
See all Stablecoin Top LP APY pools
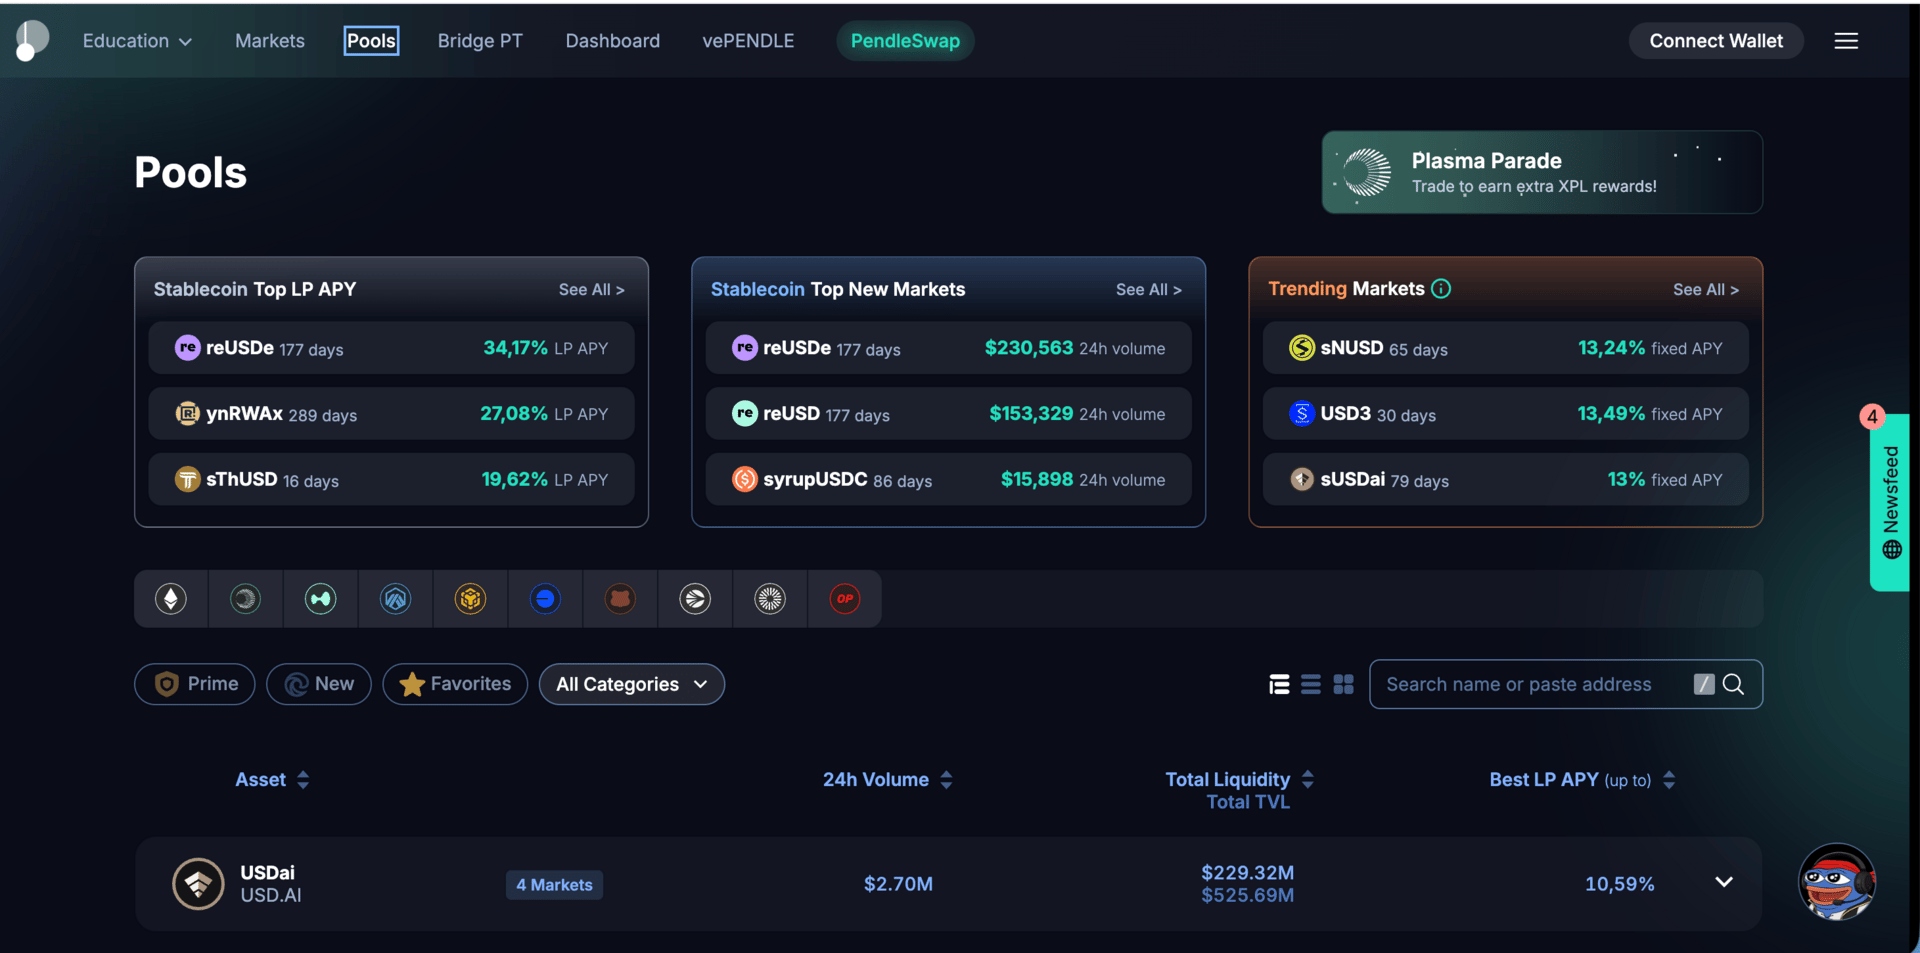[x=591, y=290]
